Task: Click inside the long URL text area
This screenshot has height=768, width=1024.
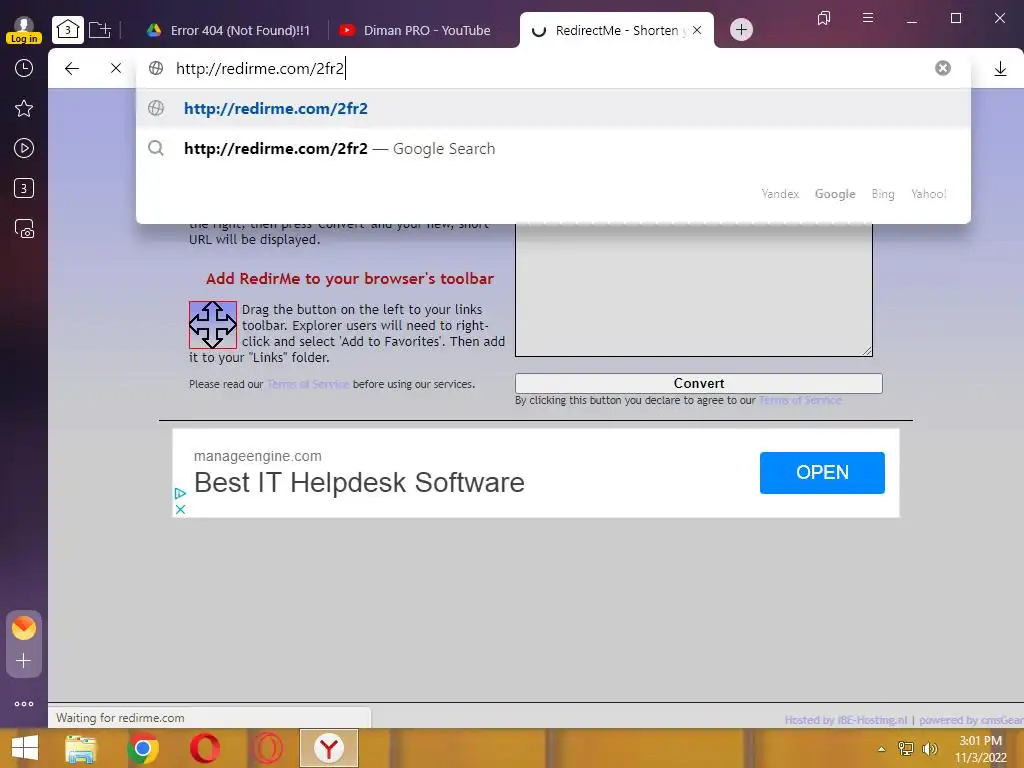Action: coord(694,290)
